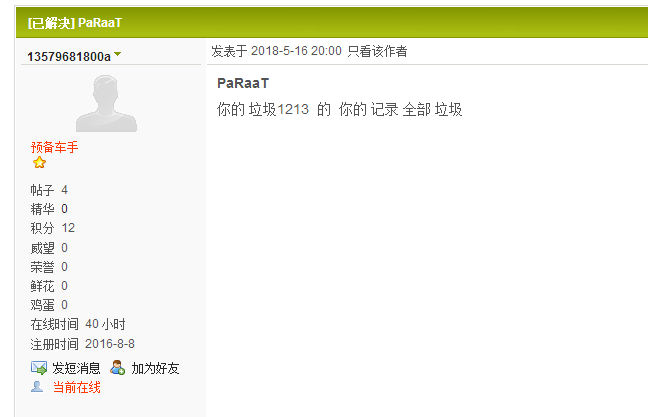Click the post timestamp 2018-5-16 20:00
Image resolution: width=648 pixels, height=417 pixels.
click(296, 51)
